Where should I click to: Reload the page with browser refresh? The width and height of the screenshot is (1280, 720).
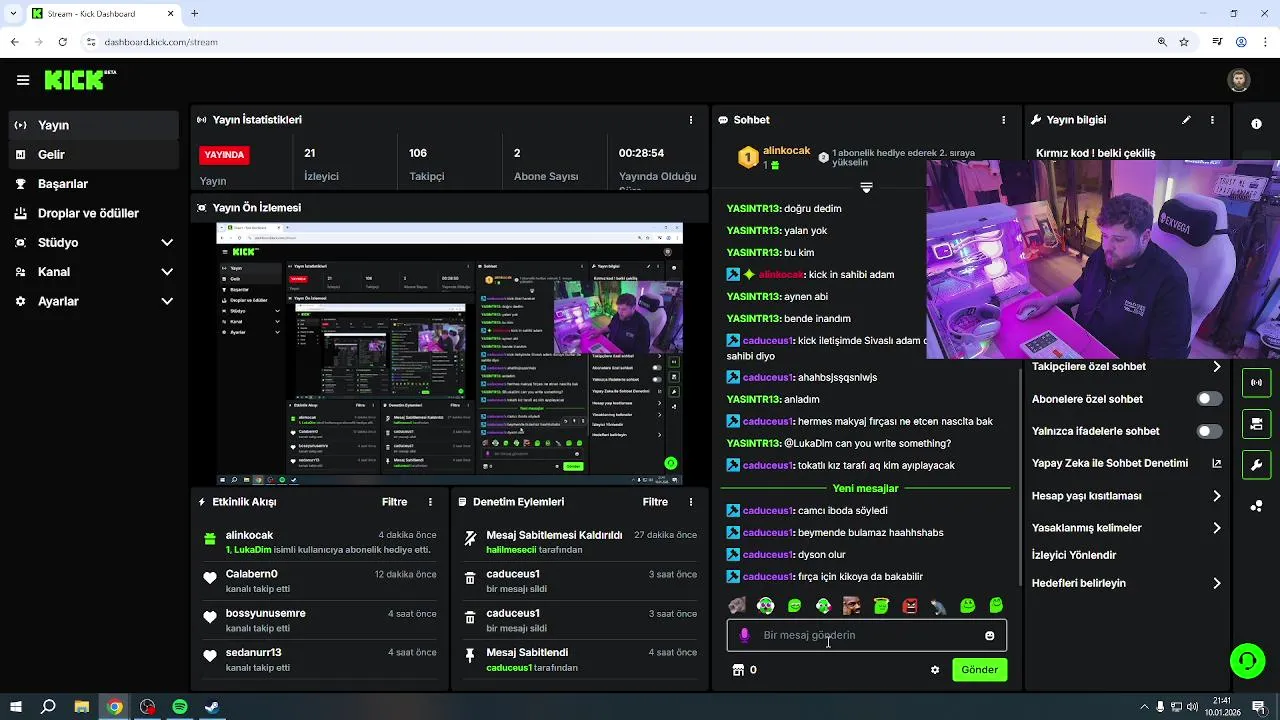tap(62, 42)
